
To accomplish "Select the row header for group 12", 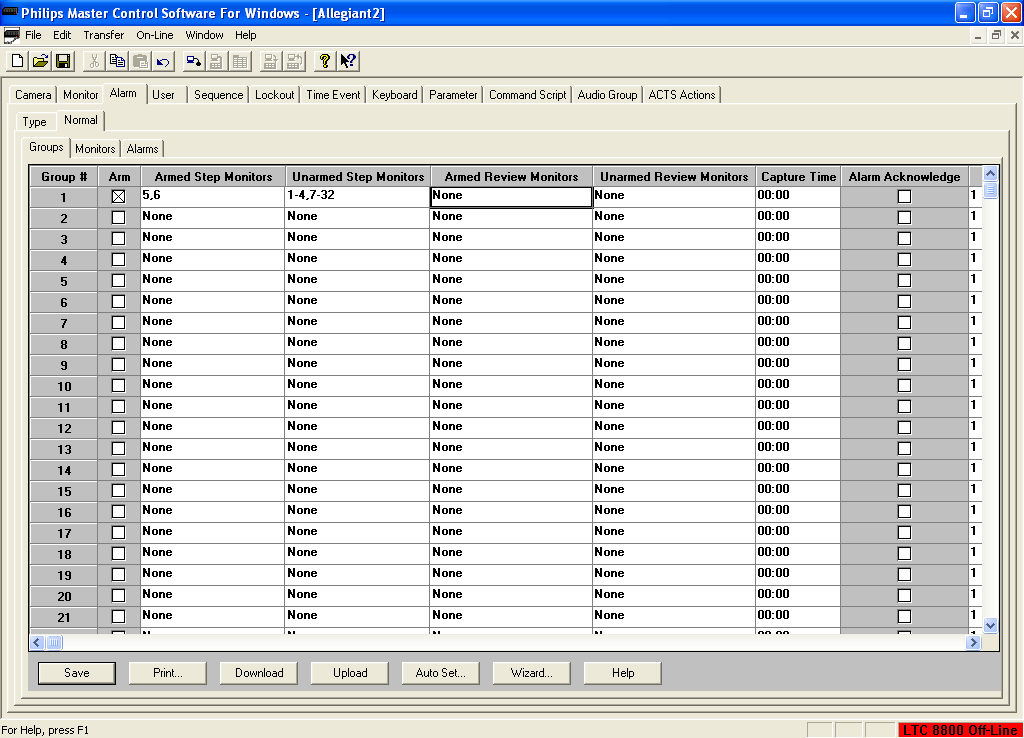I will pyautogui.click(x=63, y=428).
